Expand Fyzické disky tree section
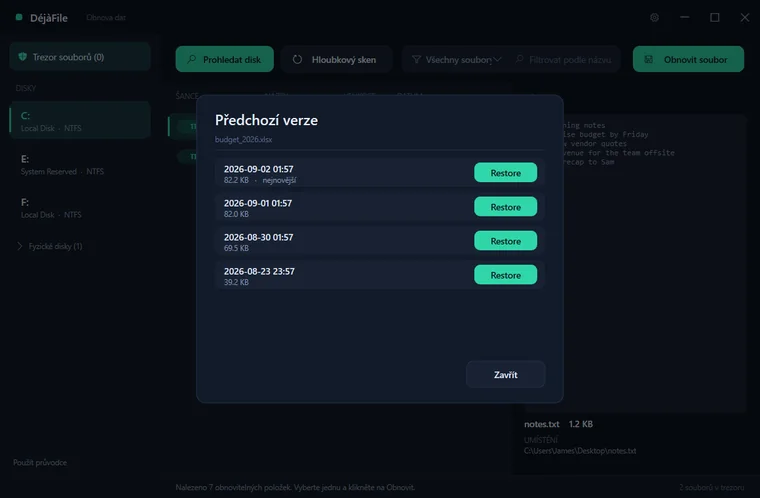 point(19,246)
